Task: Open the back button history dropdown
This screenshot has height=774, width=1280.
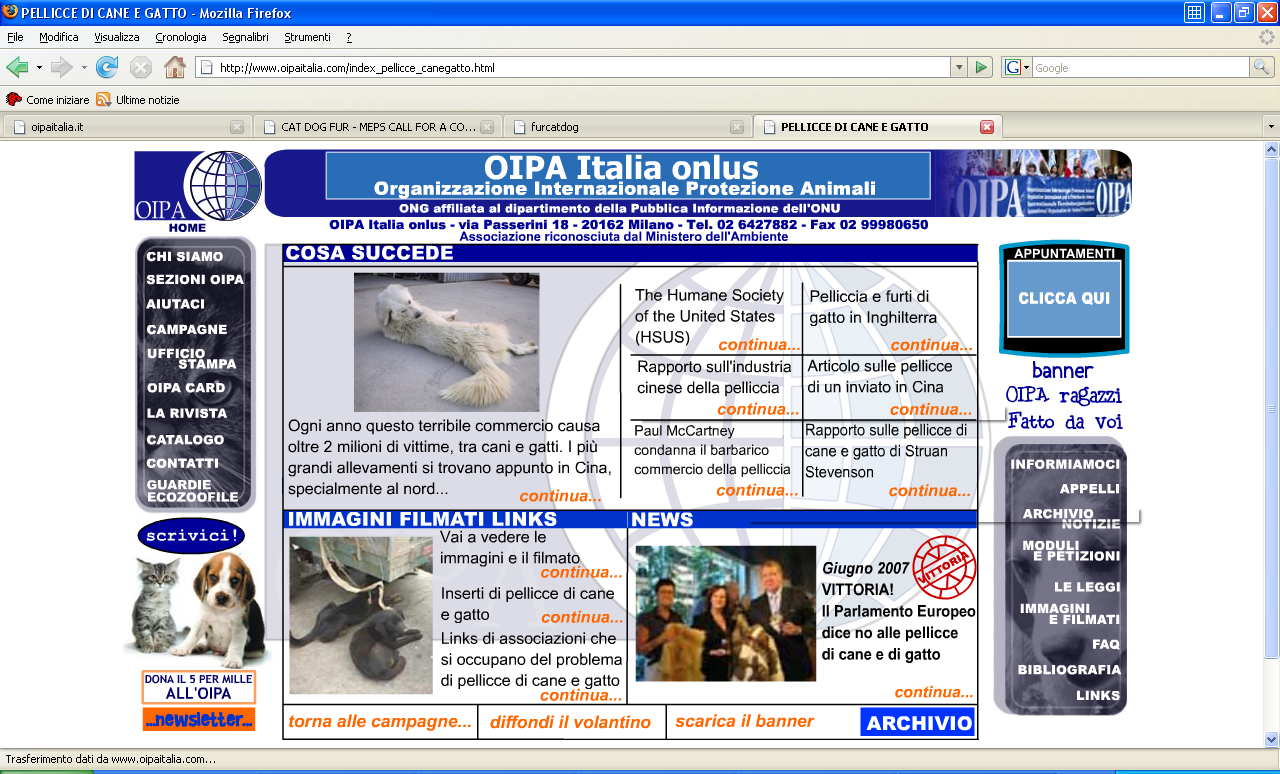Action: pyautogui.click(x=39, y=67)
